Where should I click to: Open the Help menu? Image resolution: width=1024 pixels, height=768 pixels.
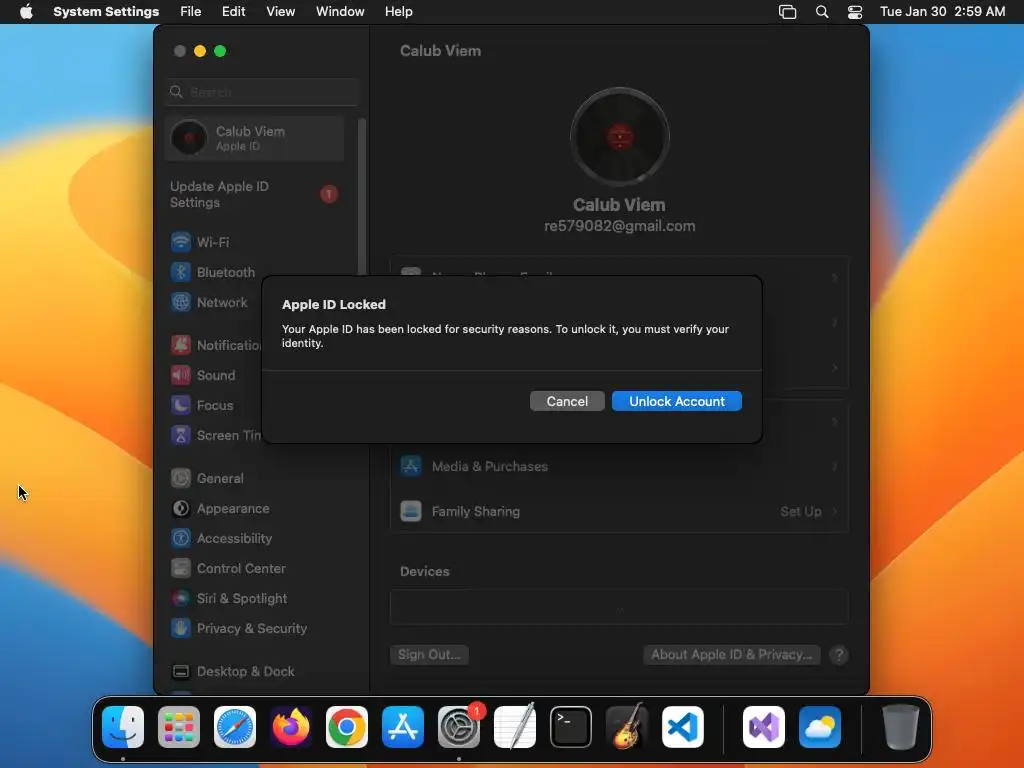pos(398,12)
